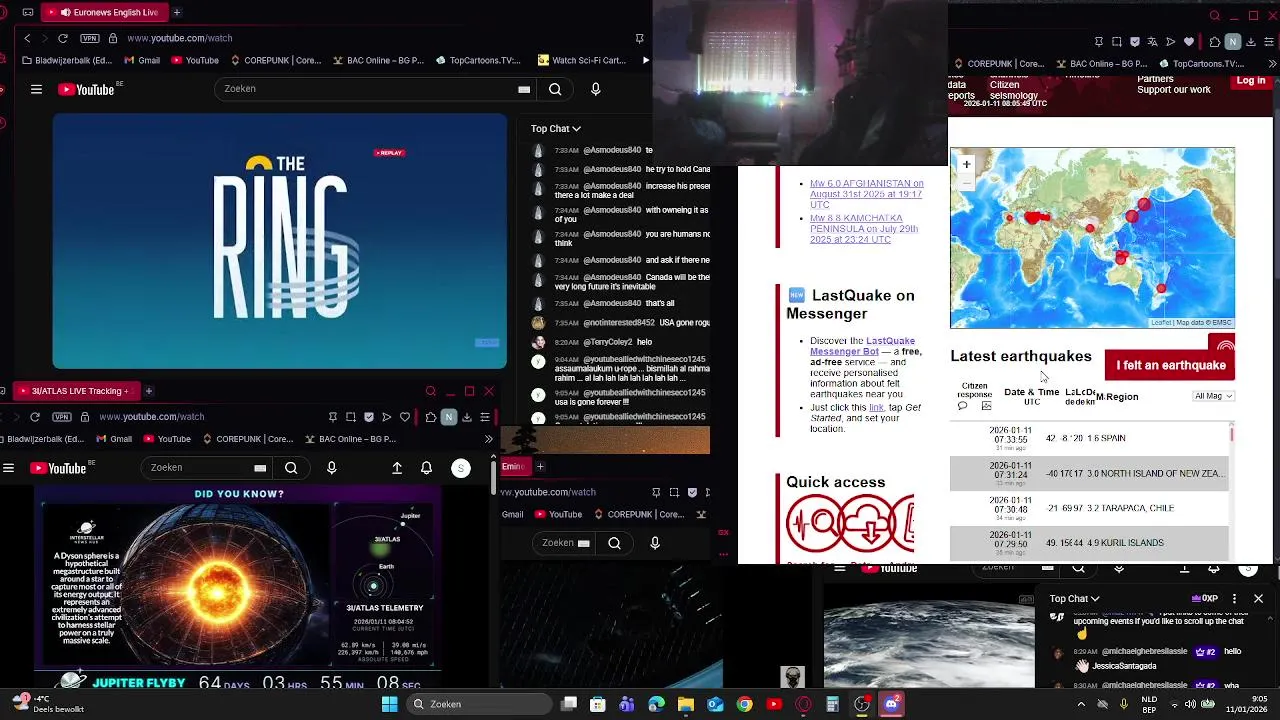Open more chat options in bottom-right chat
Screen dimensions: 1280x720
tap(1235, 598)
